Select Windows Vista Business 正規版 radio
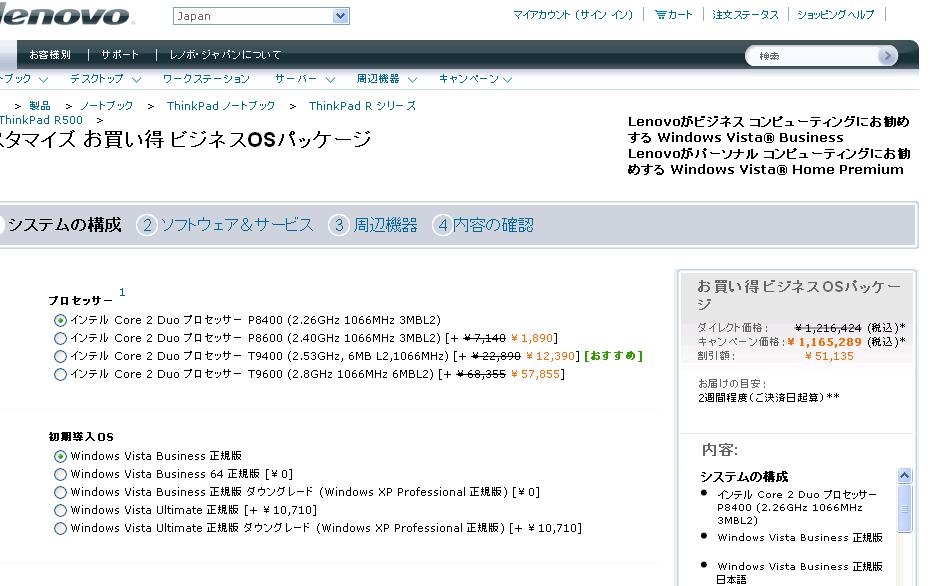The height and width of the screenshot is (586, 940). [60, 456]
